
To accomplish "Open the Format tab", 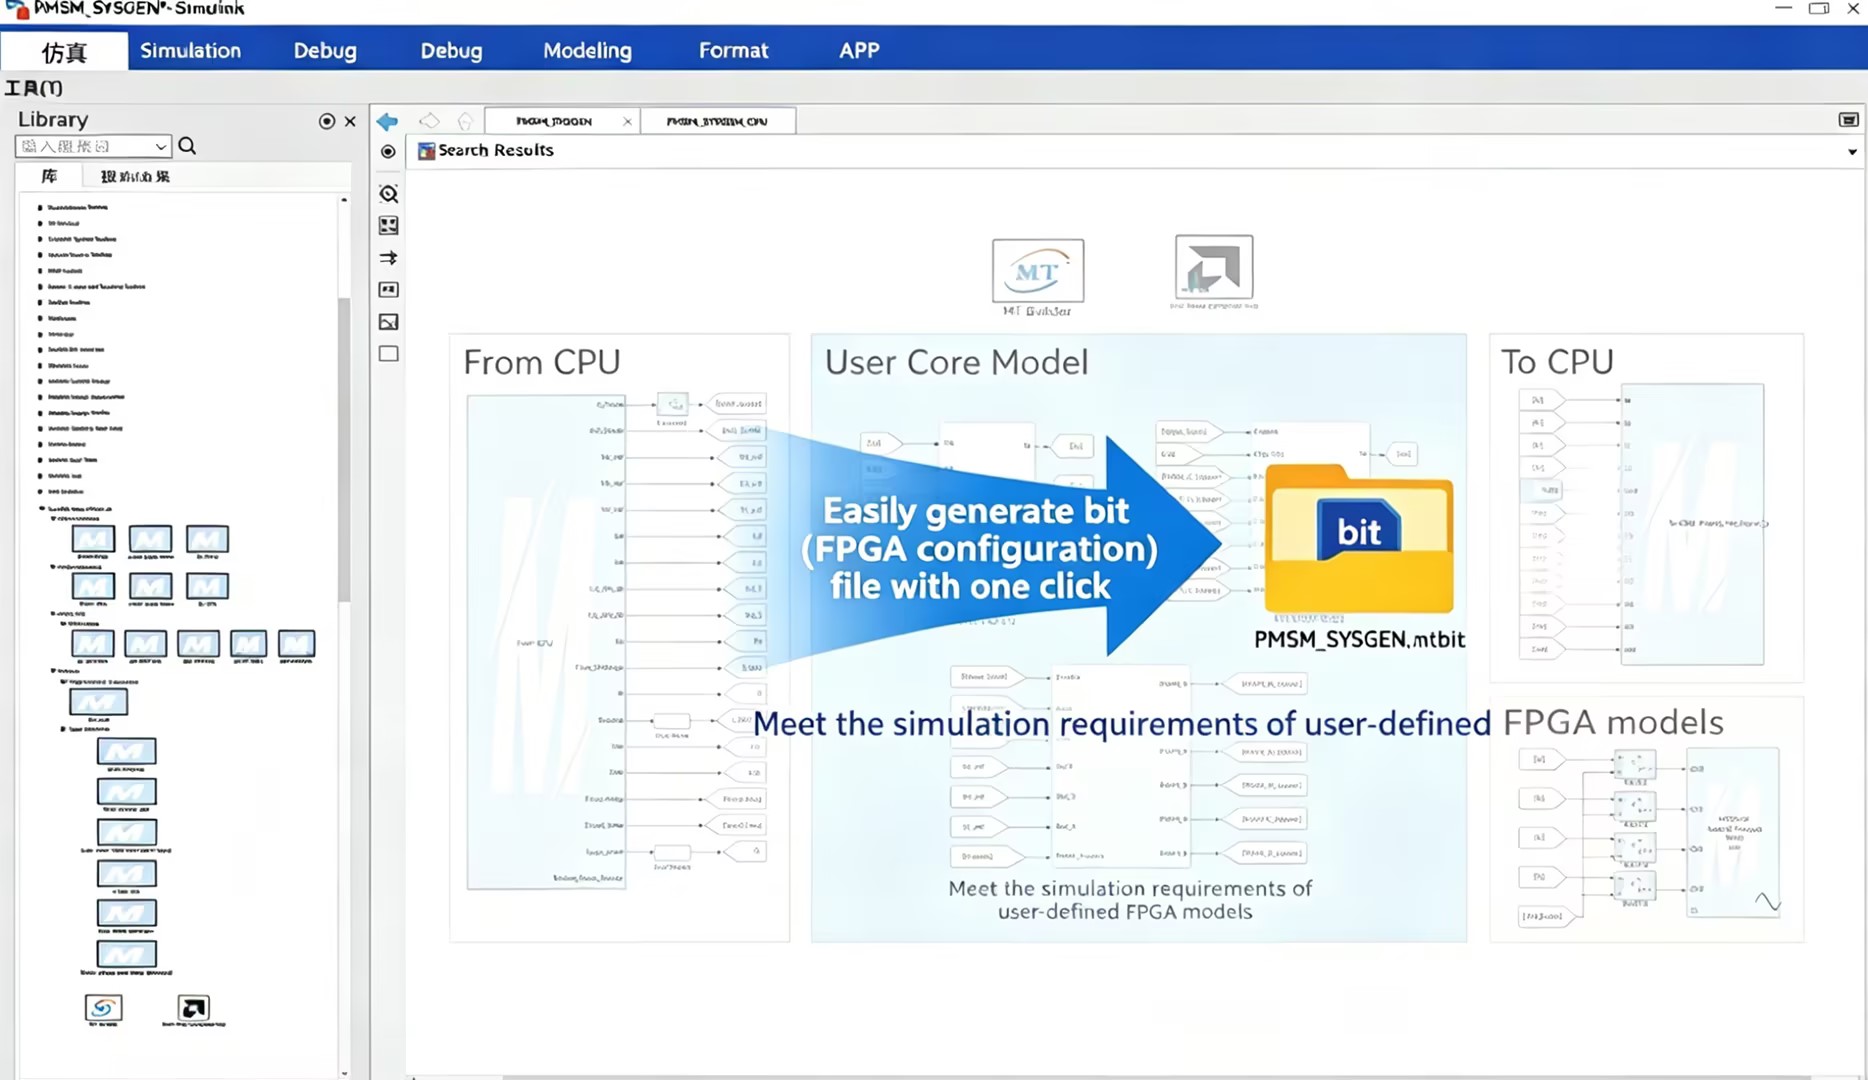I will click(x=733, y=51).
